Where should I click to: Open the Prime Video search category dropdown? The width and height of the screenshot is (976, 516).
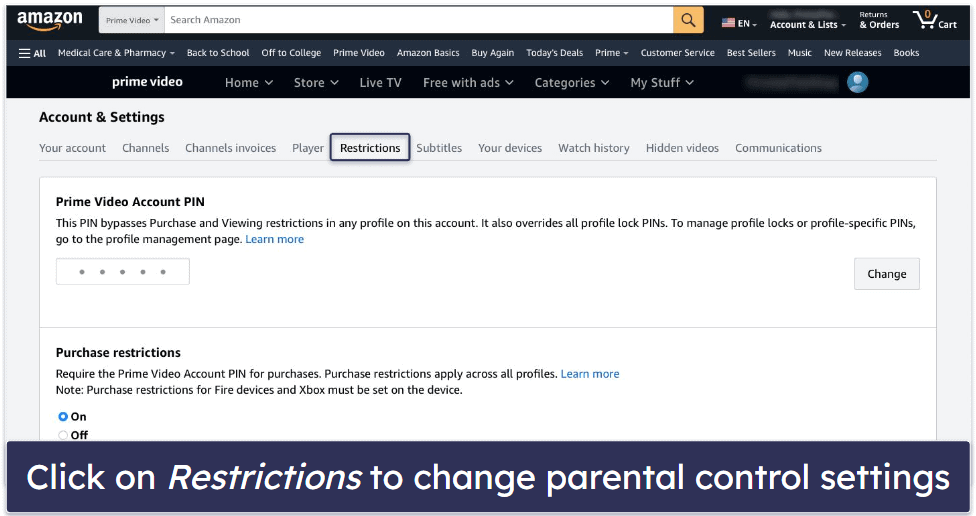click(x=130, y=20)
